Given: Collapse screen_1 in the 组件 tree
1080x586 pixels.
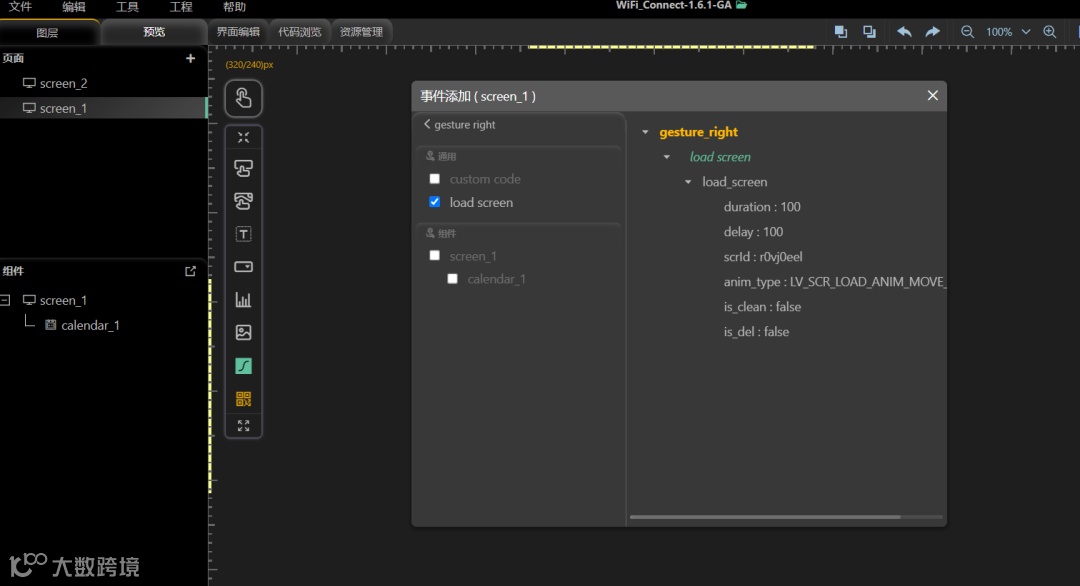Looking at the screenshot, I should [6, 300].
